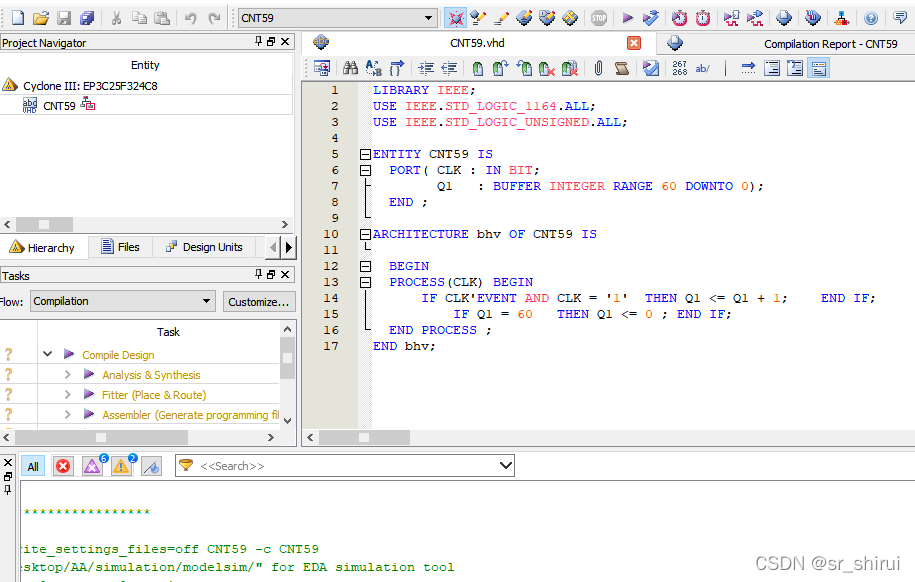
Task: Open Replace text icon in editor toolbar
Action: coord(373,68)
